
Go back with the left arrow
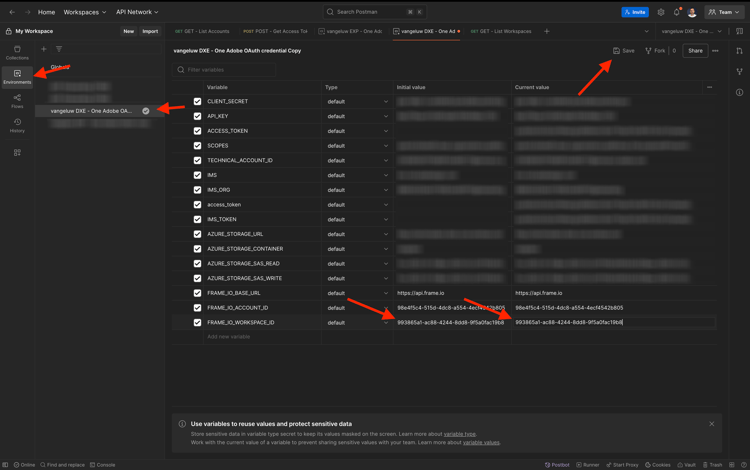pyautogui.click(x=12, y=12)
